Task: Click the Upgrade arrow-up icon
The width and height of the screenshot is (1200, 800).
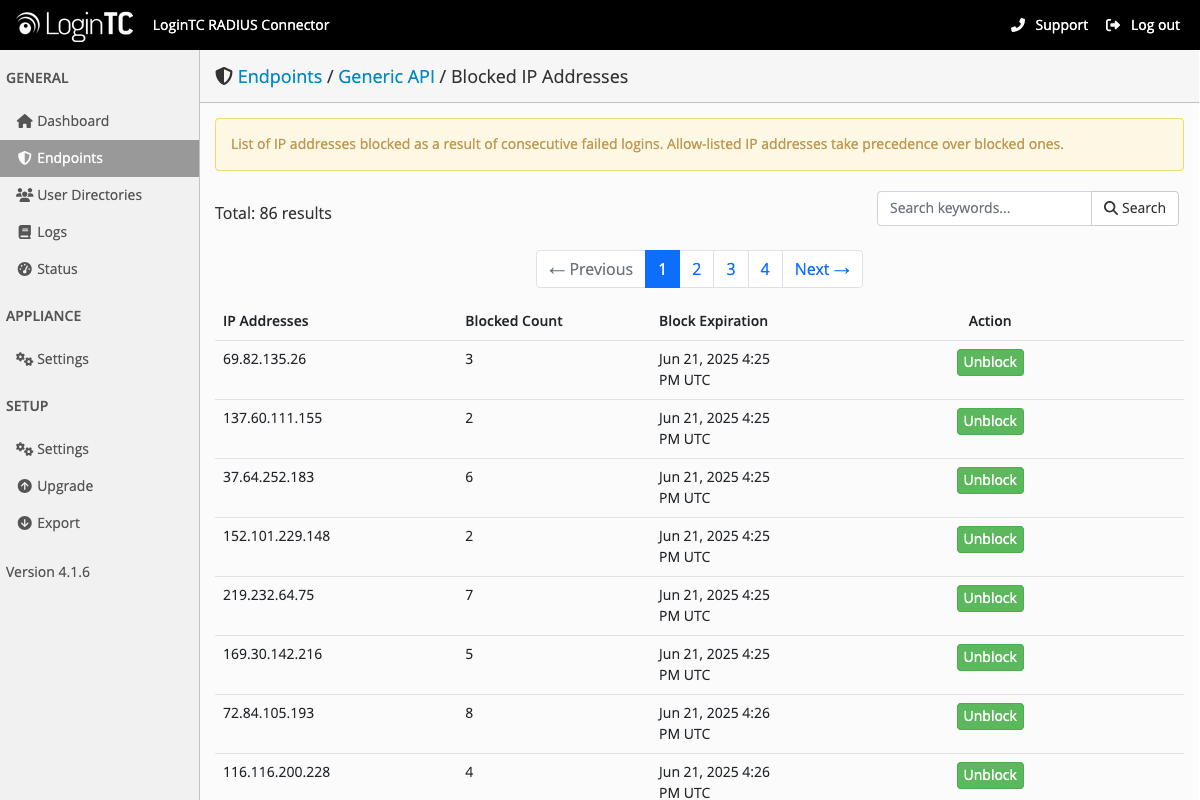Action: click(25, 486)
